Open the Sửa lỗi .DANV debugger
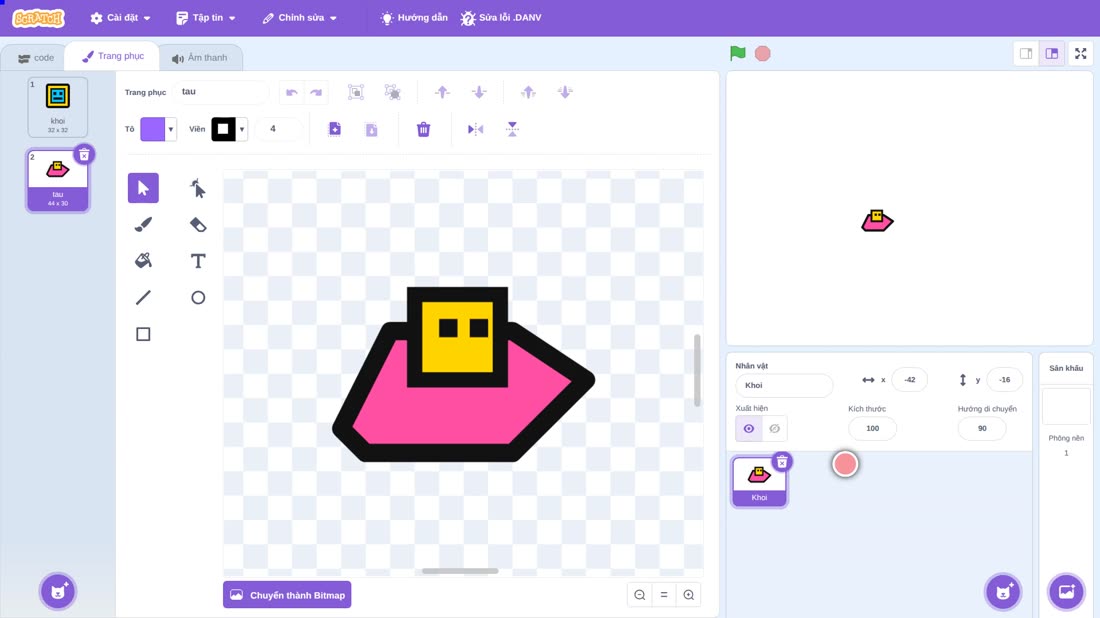 coord(501,18)
